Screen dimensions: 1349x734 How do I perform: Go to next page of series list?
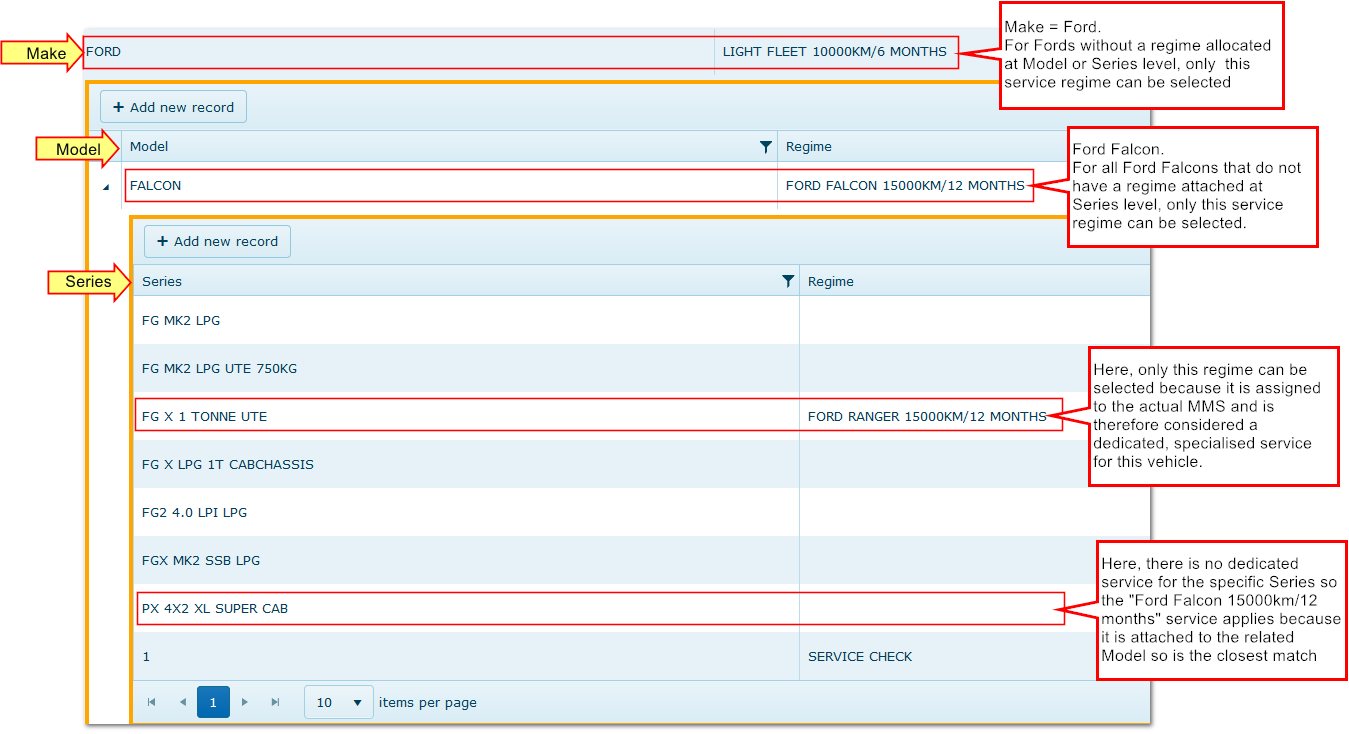click(x=244, y=702)
